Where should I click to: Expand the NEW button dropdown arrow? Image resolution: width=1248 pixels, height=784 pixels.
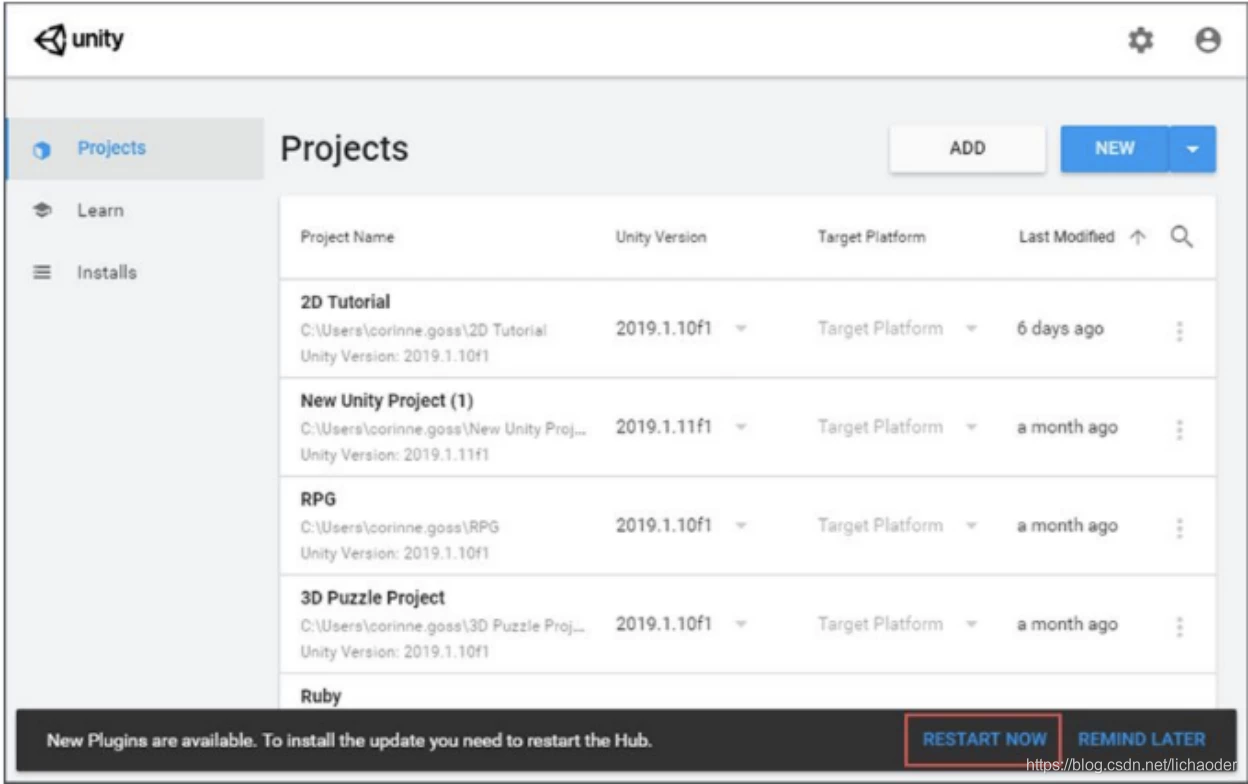(x=1192, y=149)
